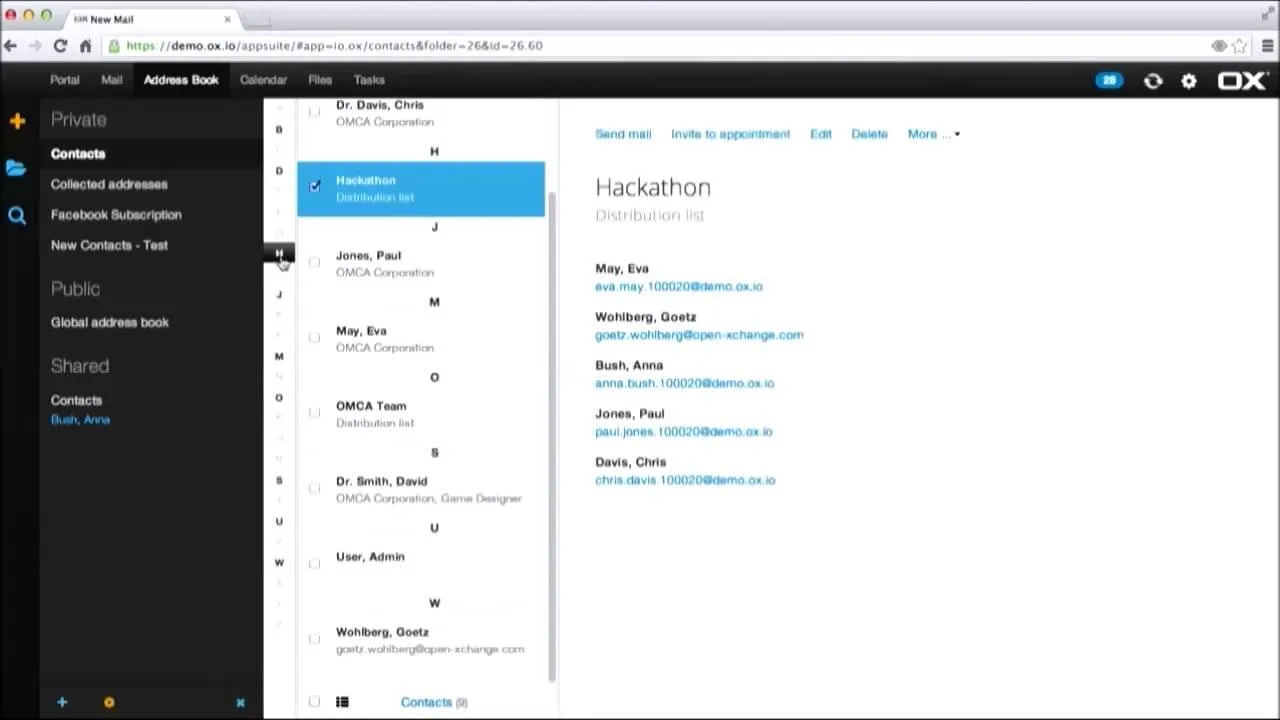Switch to the Tasks tab
Viewport: 1280px width, 720px height.
369,80
